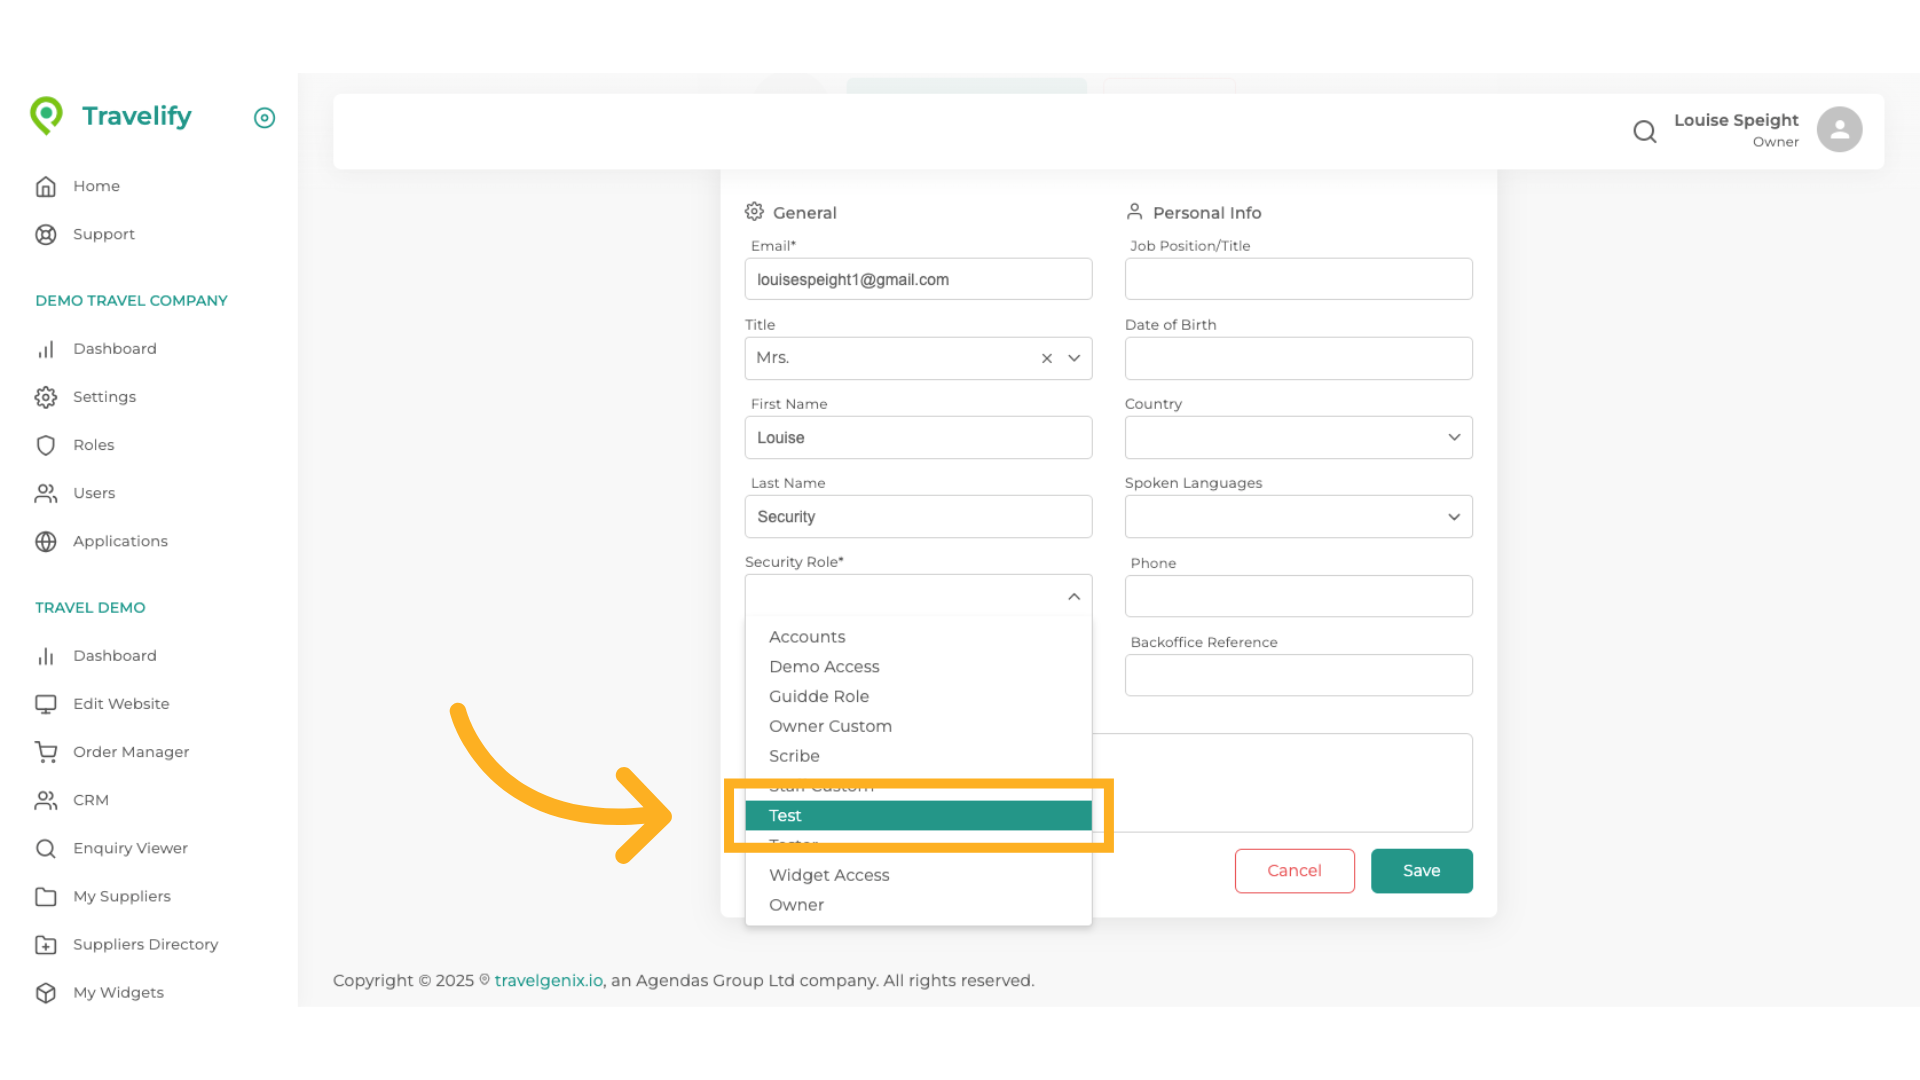The image size is (1920, 1080).
Task: Click the Applications globe icon
Action: 46,541
